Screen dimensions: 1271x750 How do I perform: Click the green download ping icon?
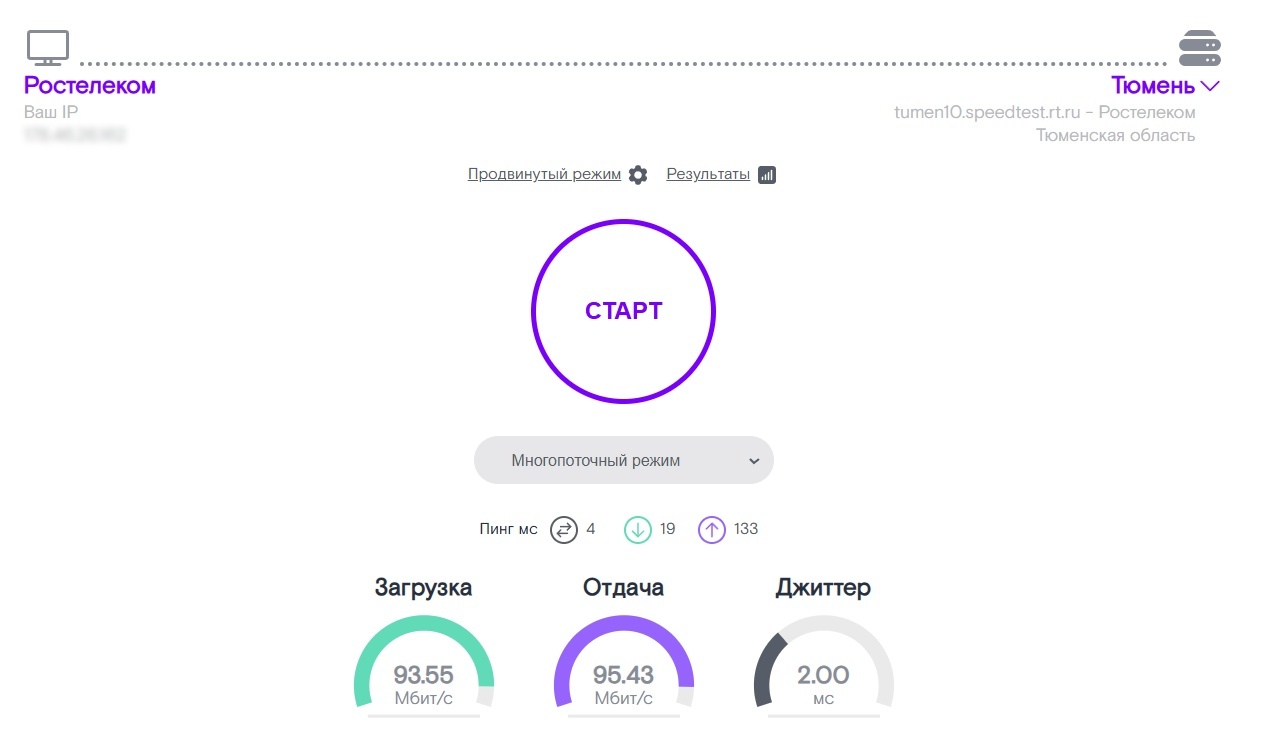(638, 529)
